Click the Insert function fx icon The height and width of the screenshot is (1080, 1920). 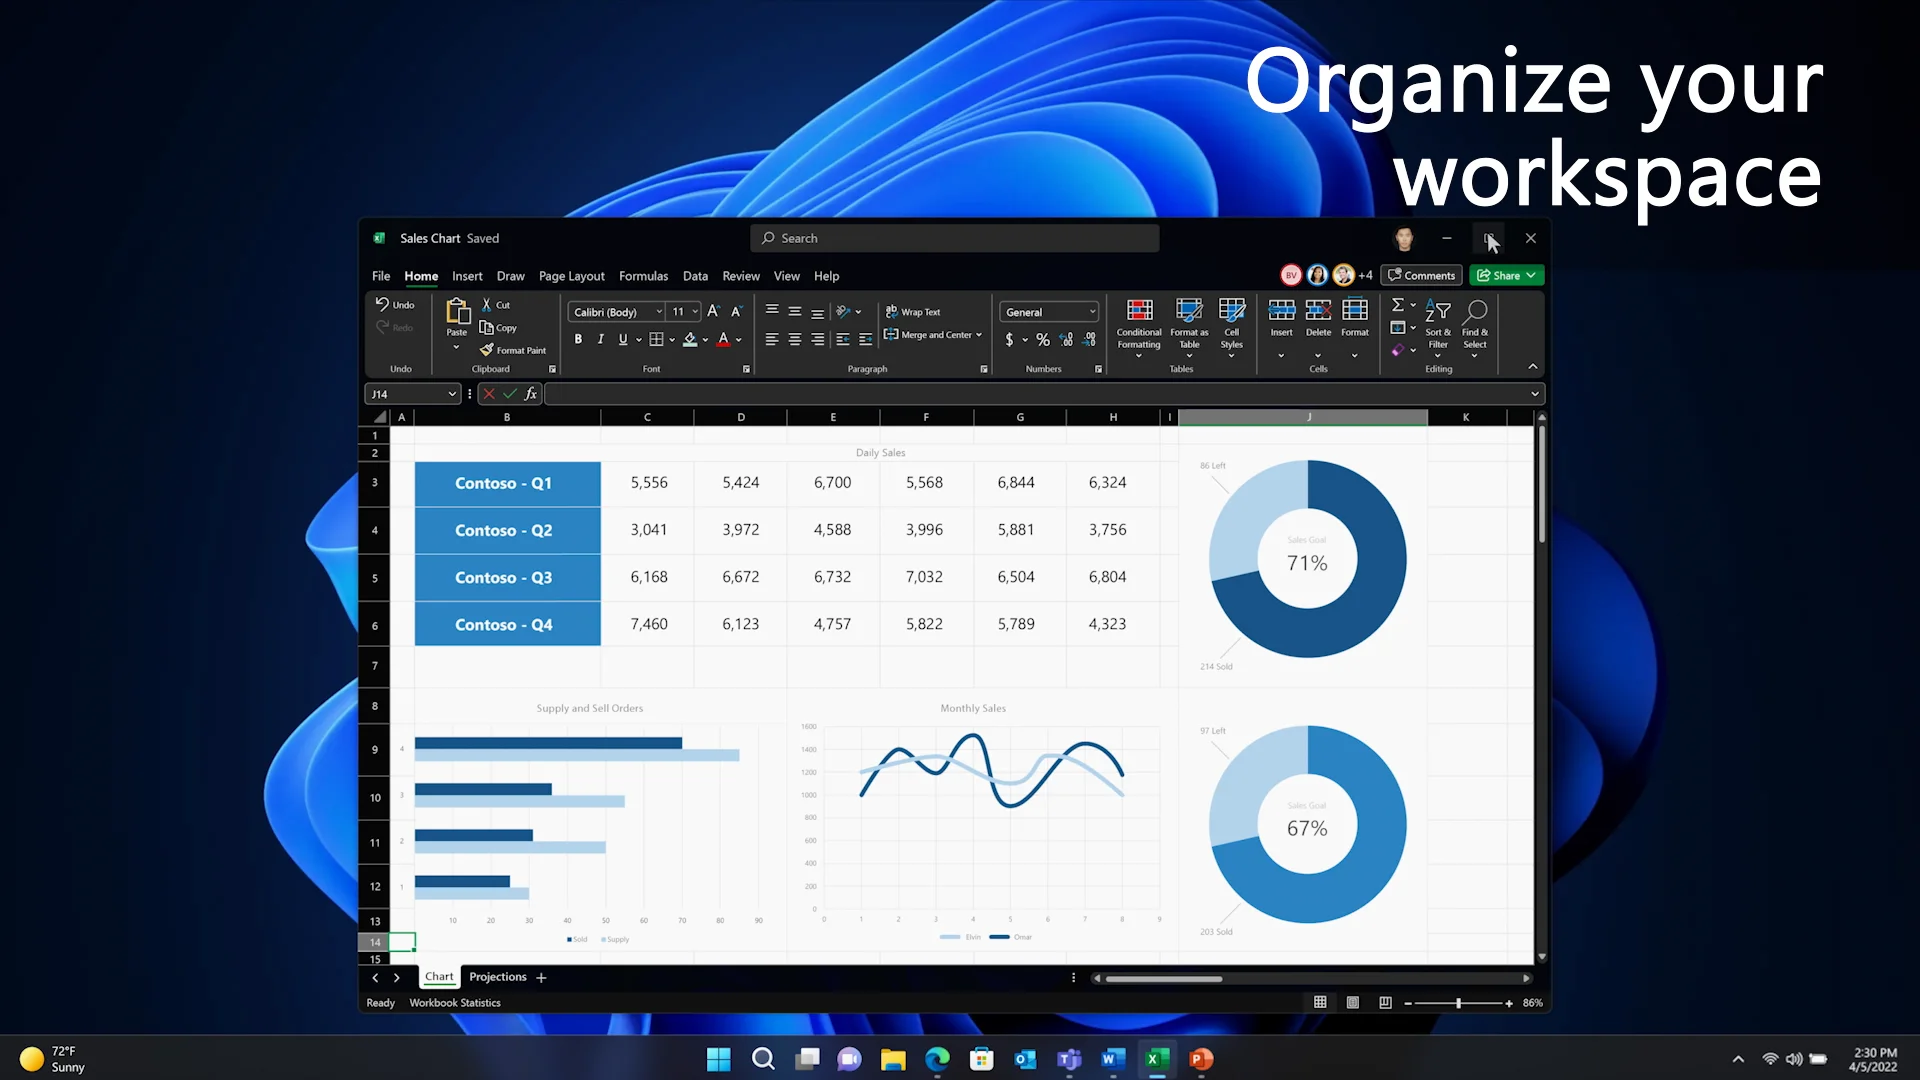coord(531,394)
